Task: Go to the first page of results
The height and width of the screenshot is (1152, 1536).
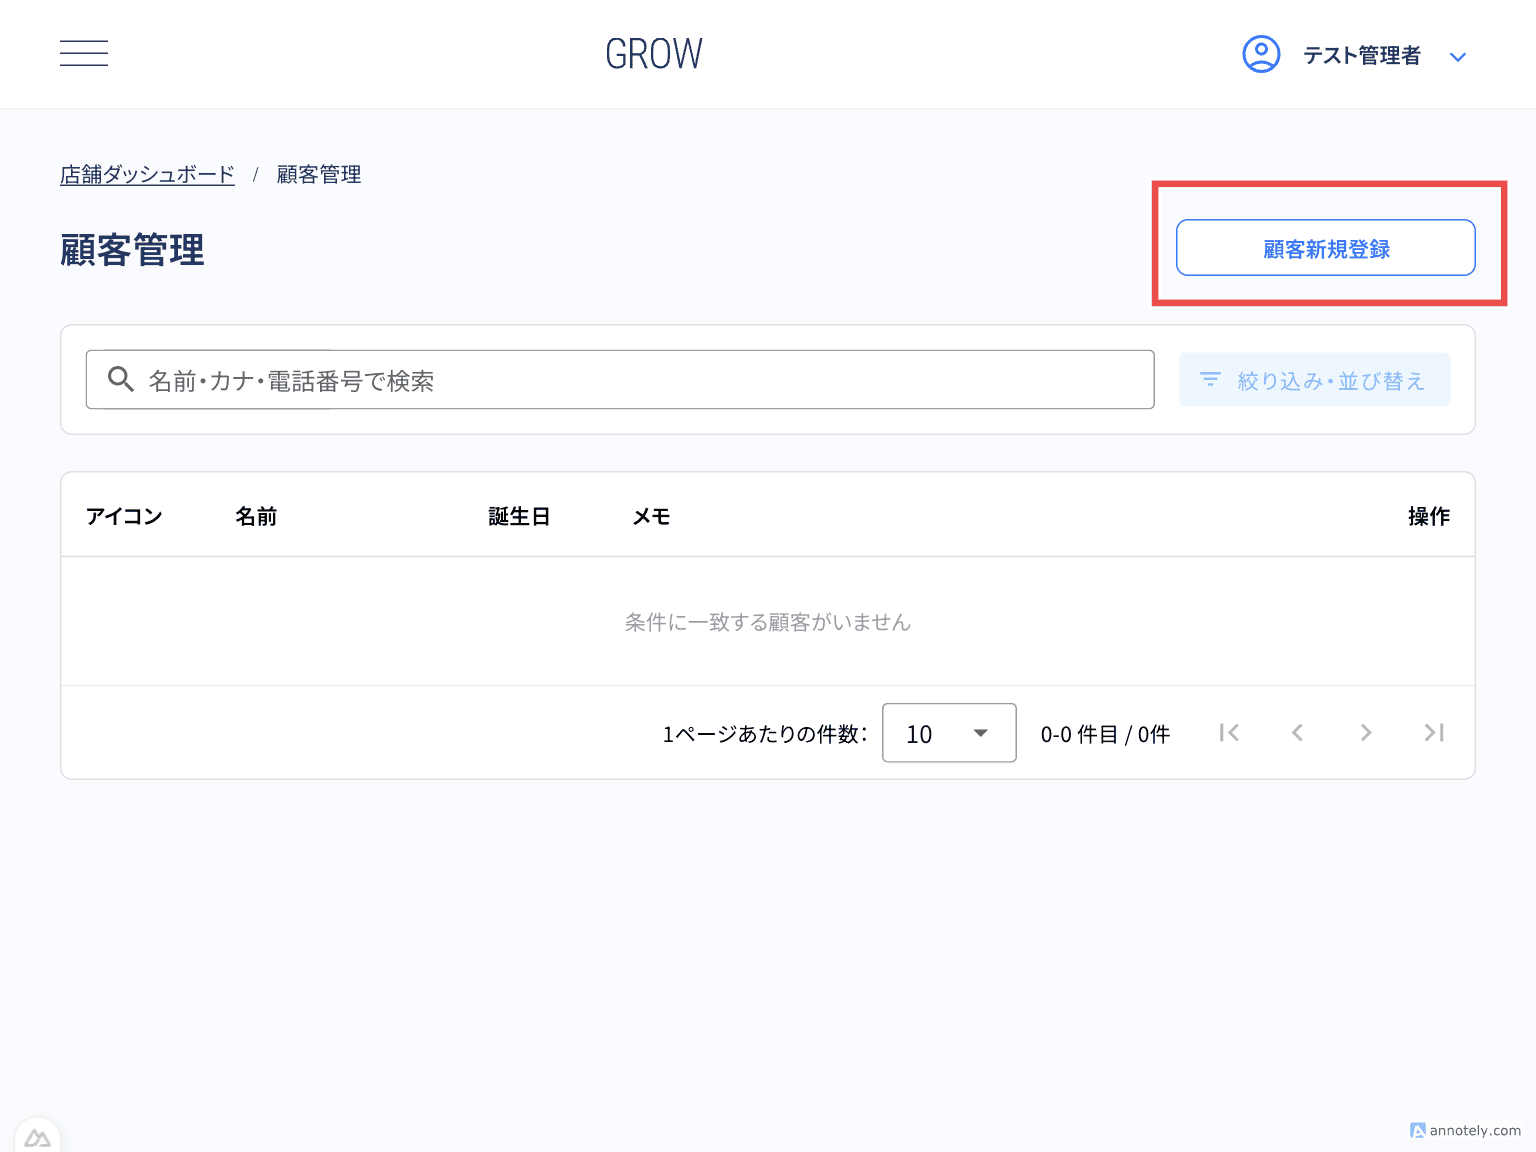Action: [x=1229, y=733]
